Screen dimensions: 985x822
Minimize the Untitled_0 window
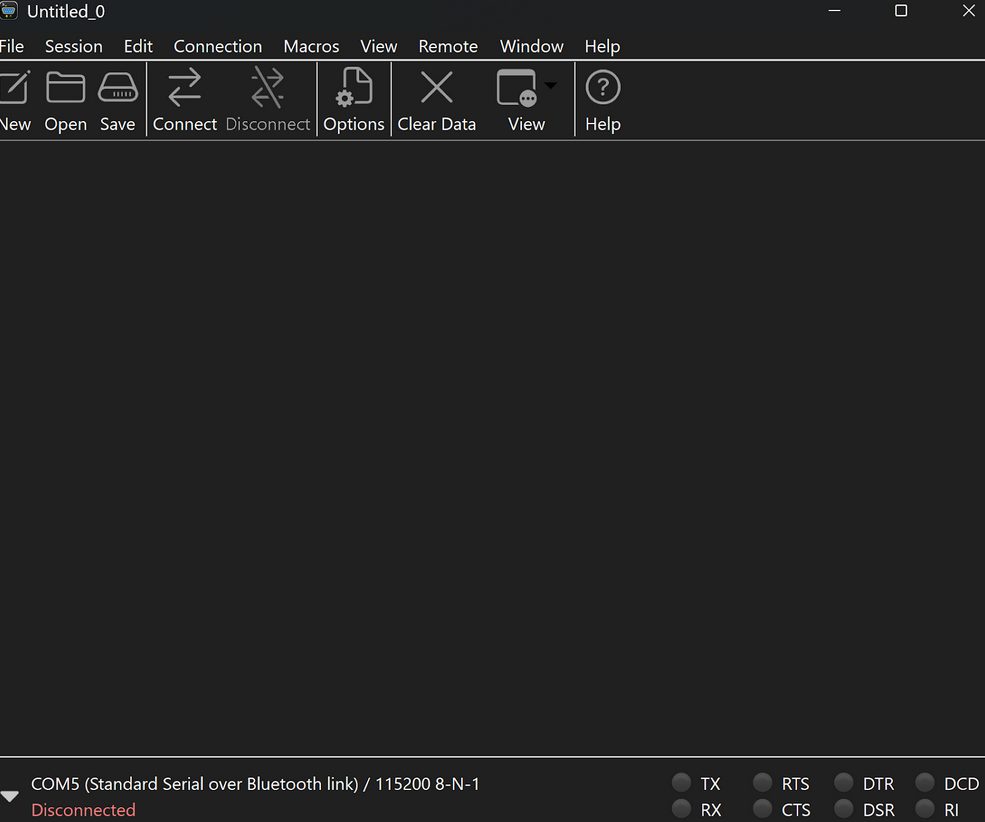(834, 11)
